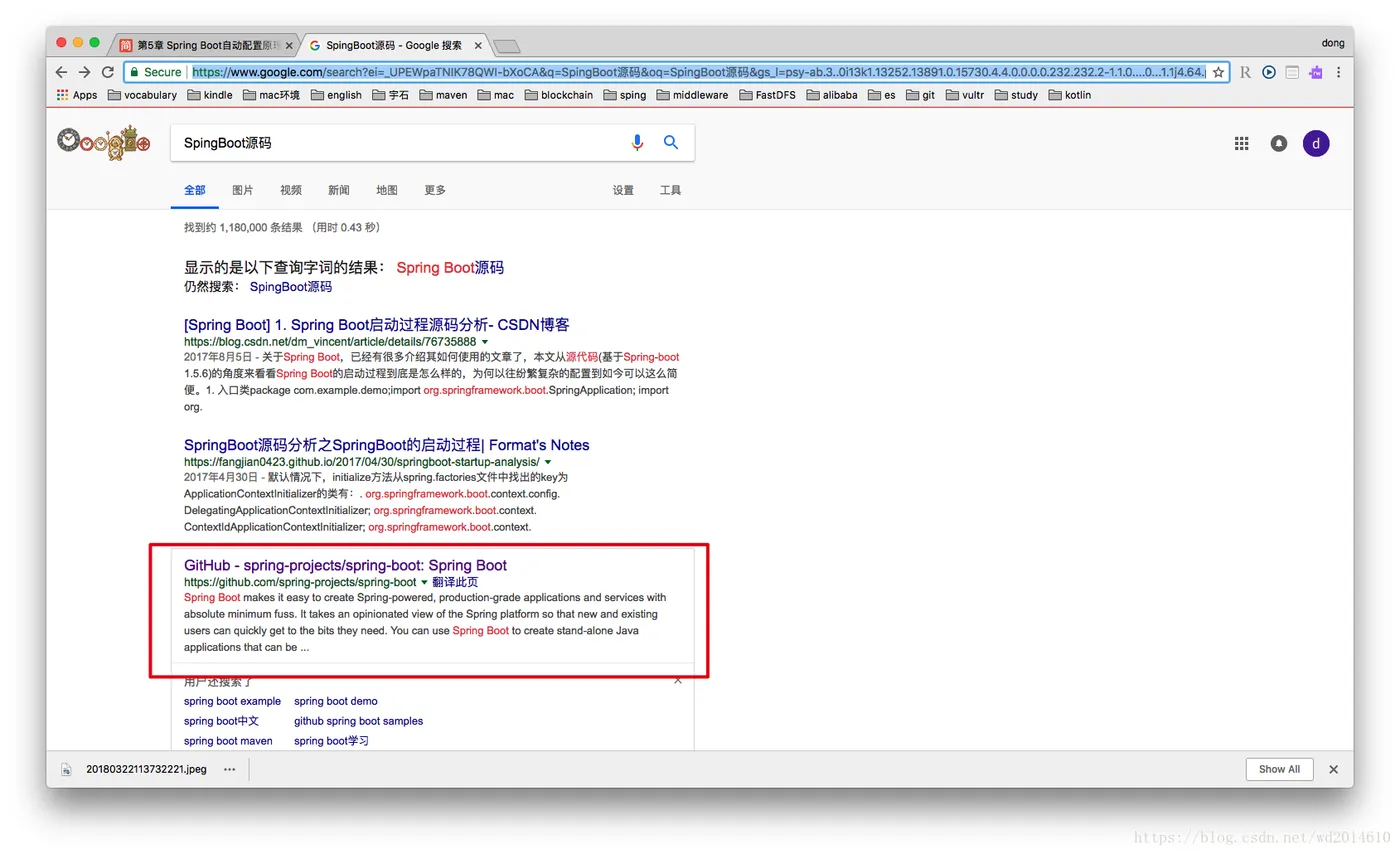
Task: Open the R extension icon in toolbar
Action: pyautogui.click(x=1245, y=72)
